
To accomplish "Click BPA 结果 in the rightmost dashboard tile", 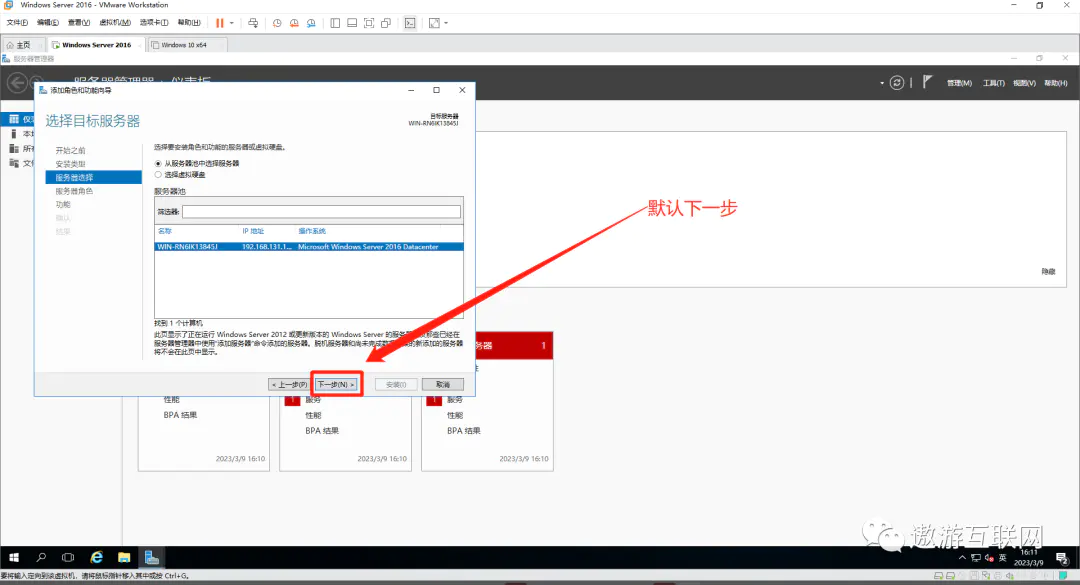I will point(464,431).
